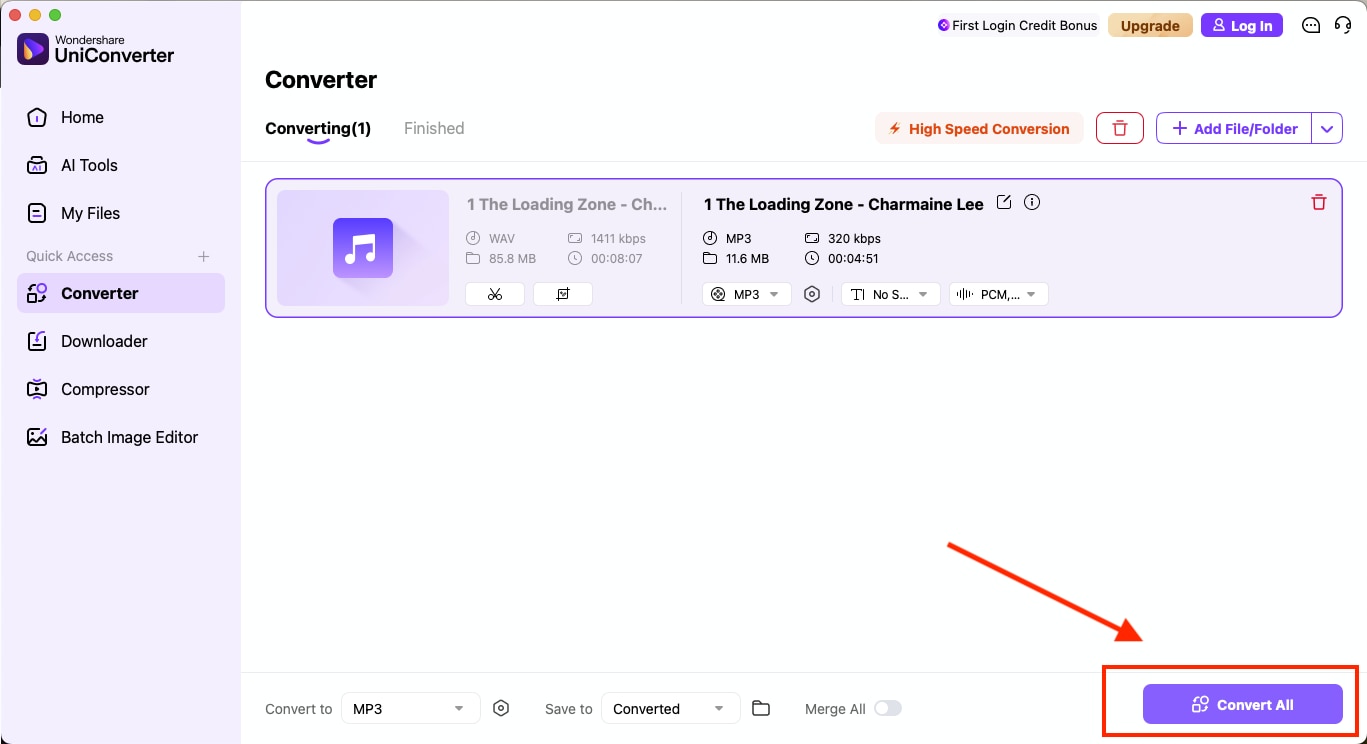The height and width of the screenshot is (744, 1367).
Task: Click the Convert All button
Action: click(x=1242, y=704)
